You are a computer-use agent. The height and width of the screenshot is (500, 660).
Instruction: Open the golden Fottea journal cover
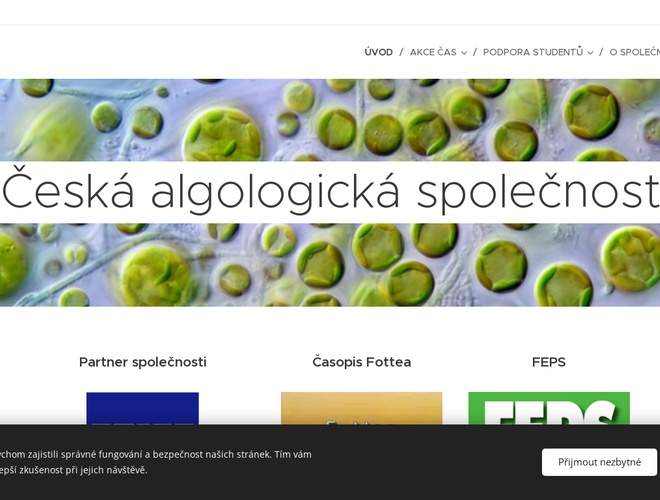[362, 408]
